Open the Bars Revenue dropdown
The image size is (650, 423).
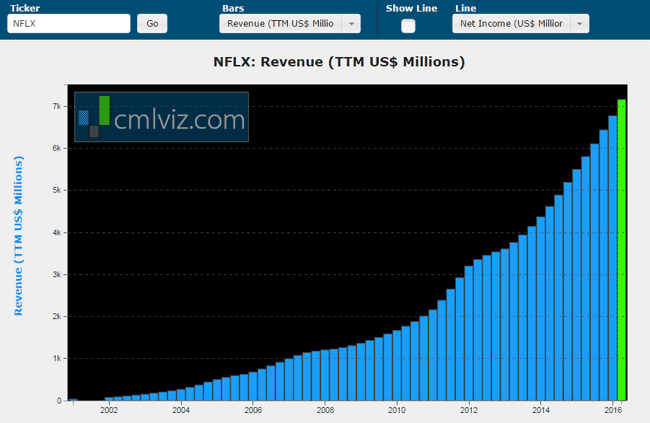(290, 24)
